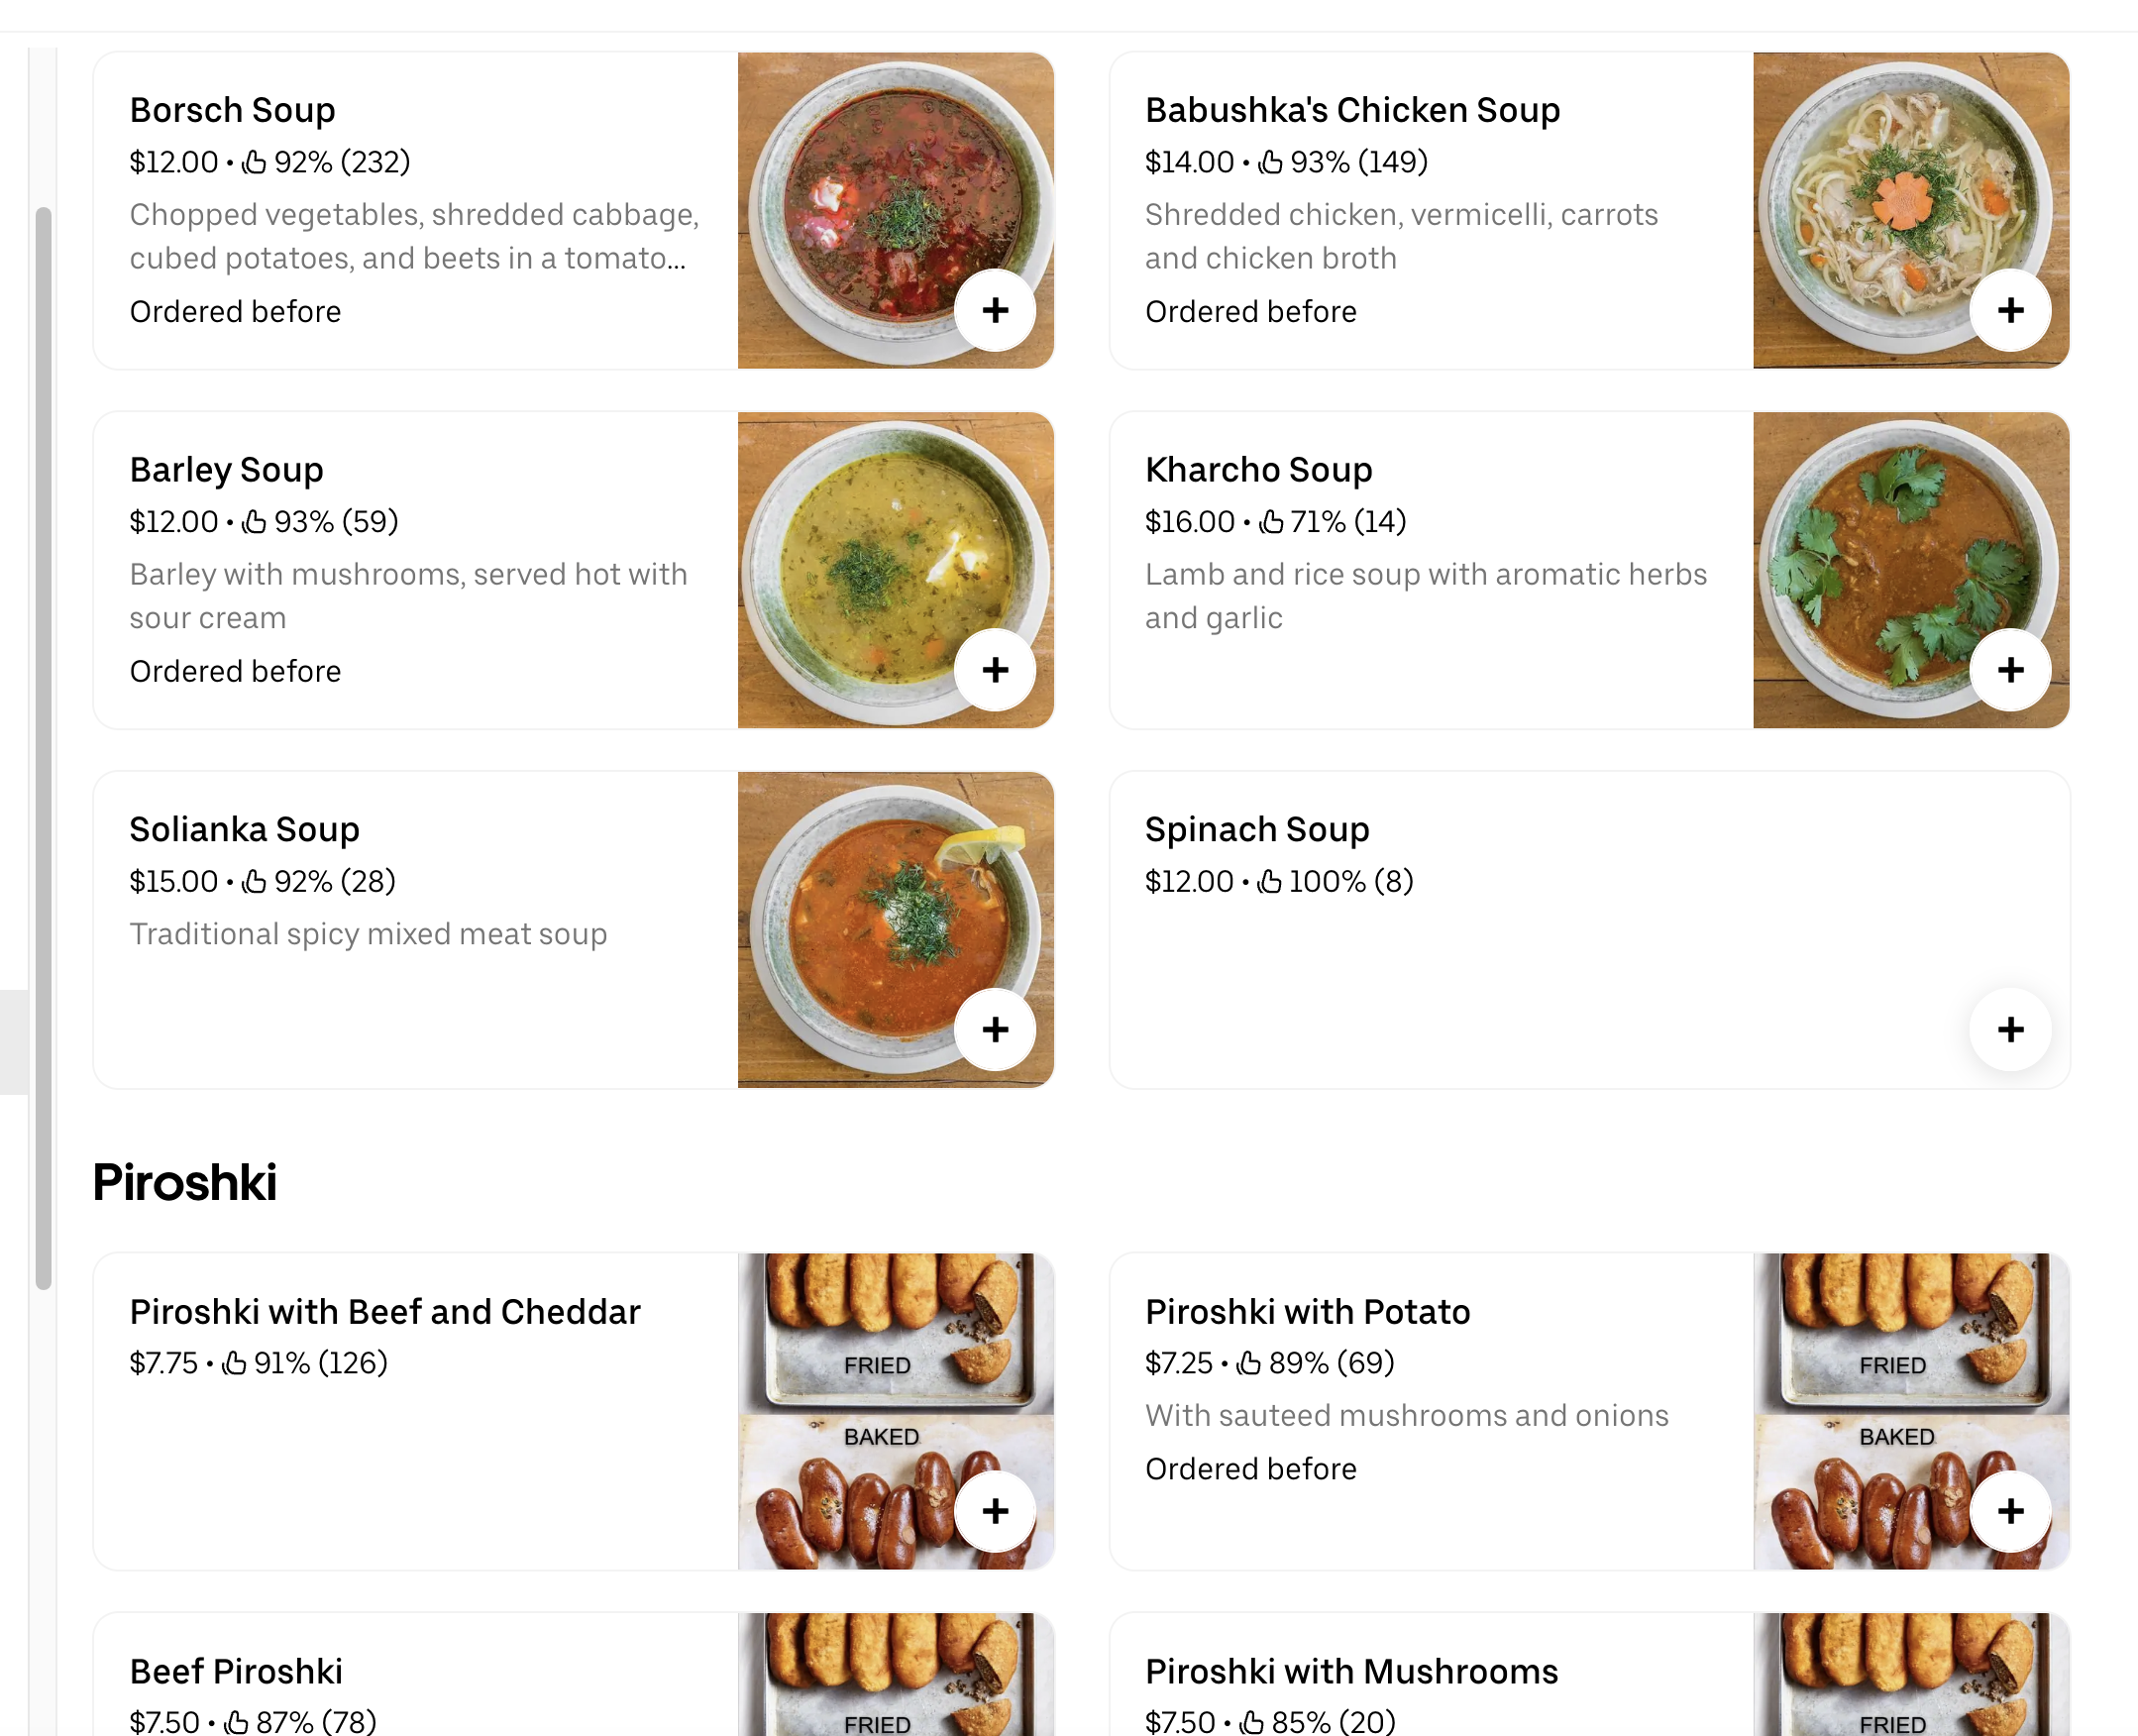
Task: Click the Piroshki section heading
Action: [184, 1184]
